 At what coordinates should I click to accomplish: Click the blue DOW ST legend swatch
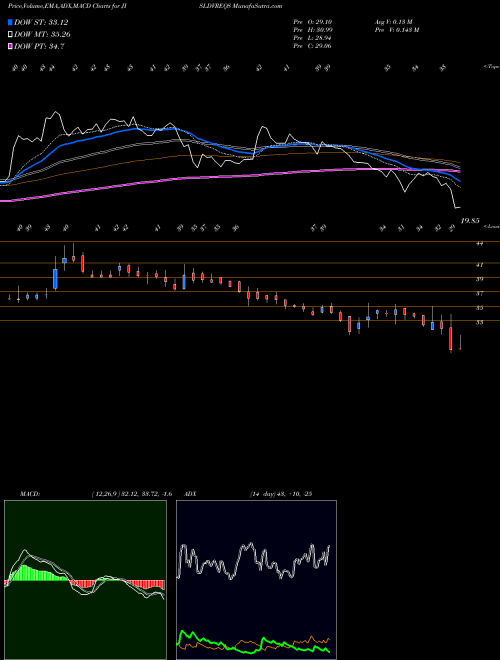tap(10, 22)
